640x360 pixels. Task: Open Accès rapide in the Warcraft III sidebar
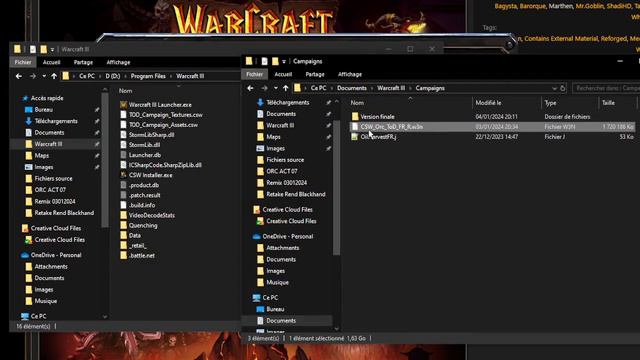click(47, 98)
